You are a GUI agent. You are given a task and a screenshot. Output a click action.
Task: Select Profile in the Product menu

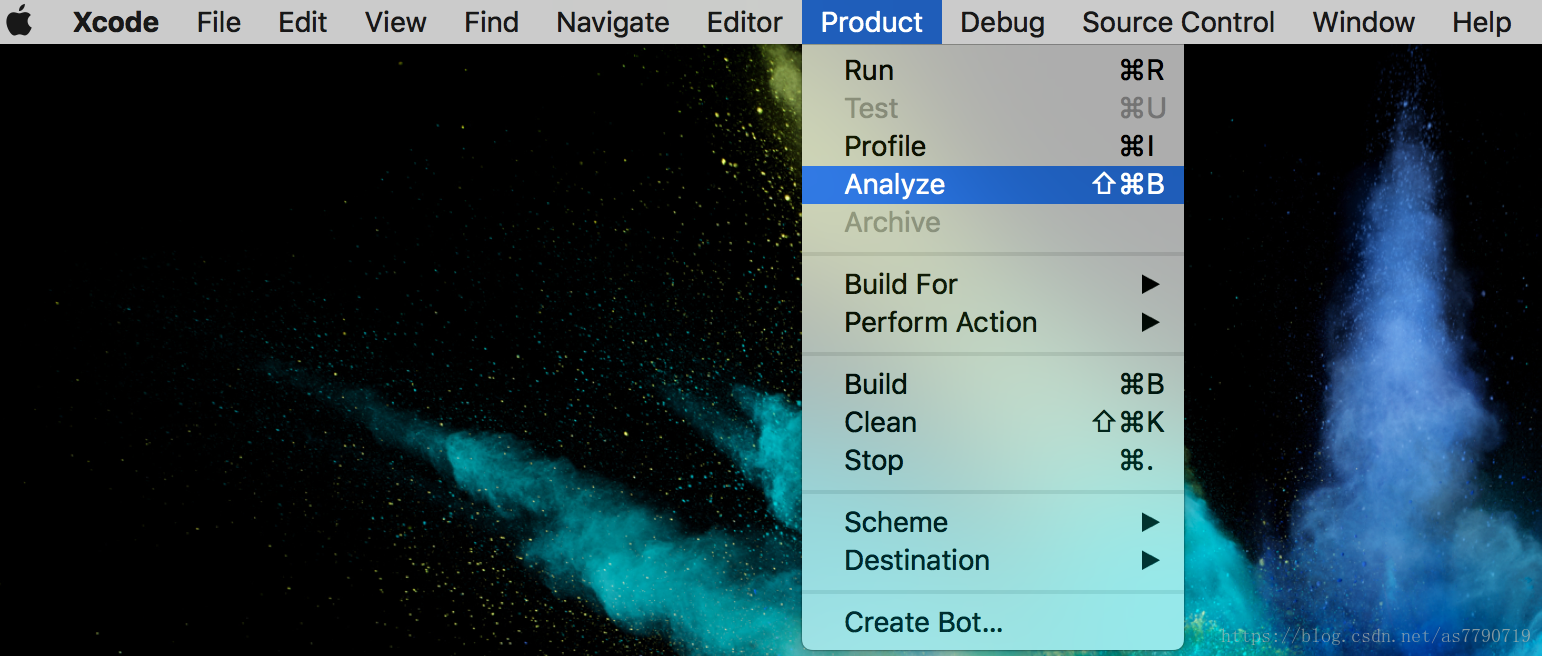tap(993, 147)
